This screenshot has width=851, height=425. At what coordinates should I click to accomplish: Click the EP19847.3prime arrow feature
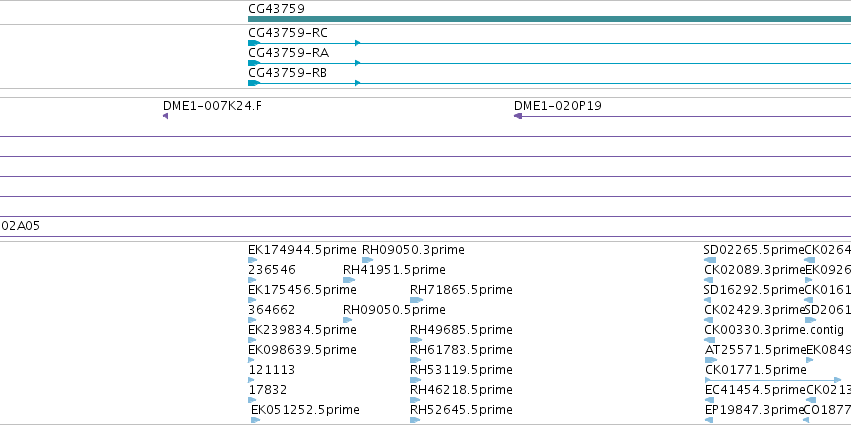coord(708,420)
